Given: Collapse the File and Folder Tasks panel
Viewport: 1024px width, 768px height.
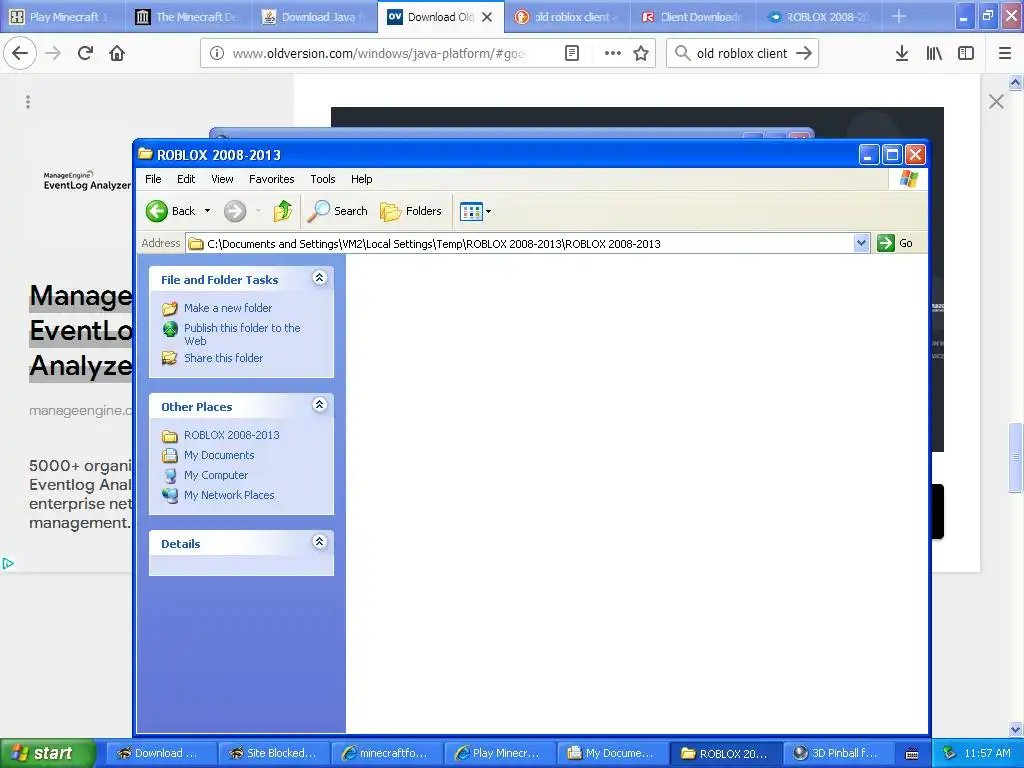Looking at the screenshot, I should (x=319, y=278).
